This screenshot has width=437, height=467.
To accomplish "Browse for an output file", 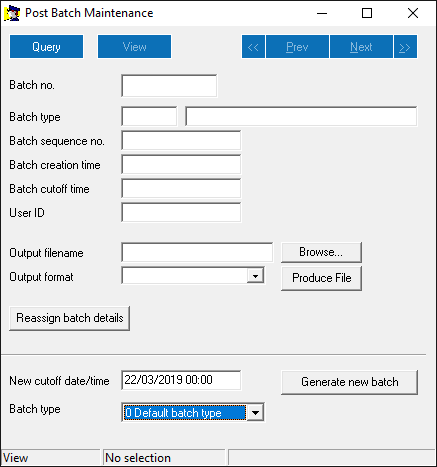I will pyautogui.click(x=321, y=252).
